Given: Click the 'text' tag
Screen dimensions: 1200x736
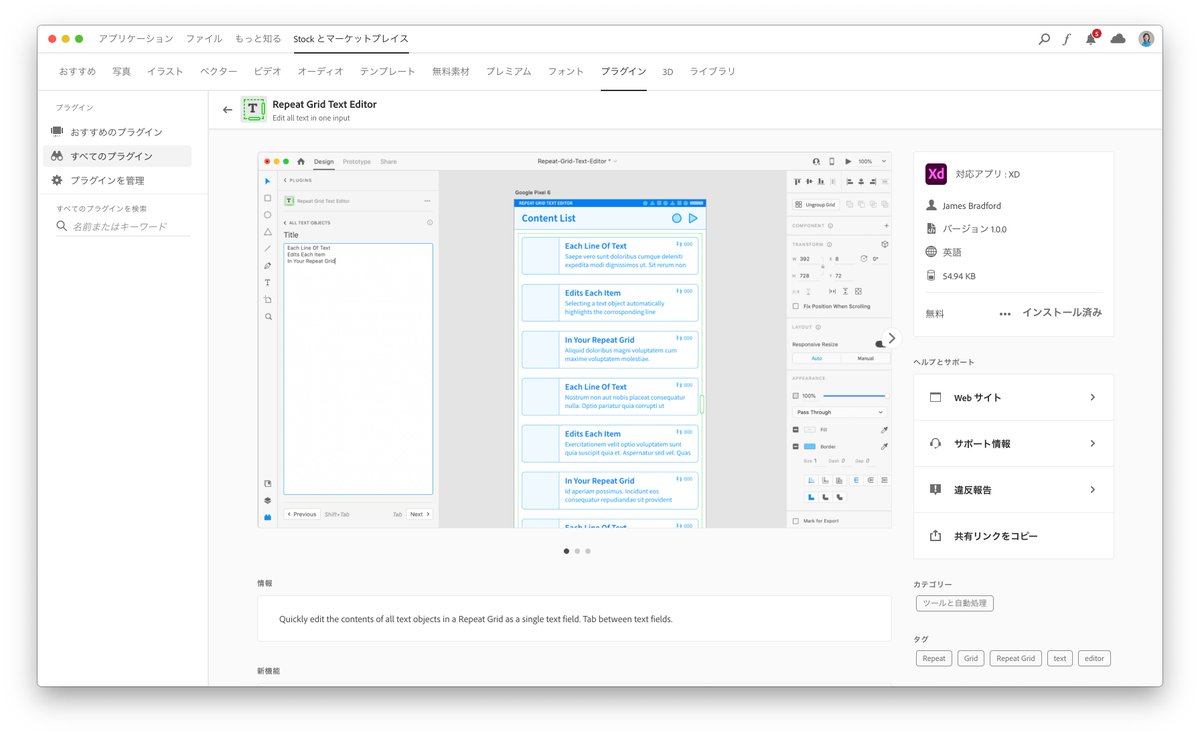Looking at the screenshot, I should click(x=1060, y=658).
